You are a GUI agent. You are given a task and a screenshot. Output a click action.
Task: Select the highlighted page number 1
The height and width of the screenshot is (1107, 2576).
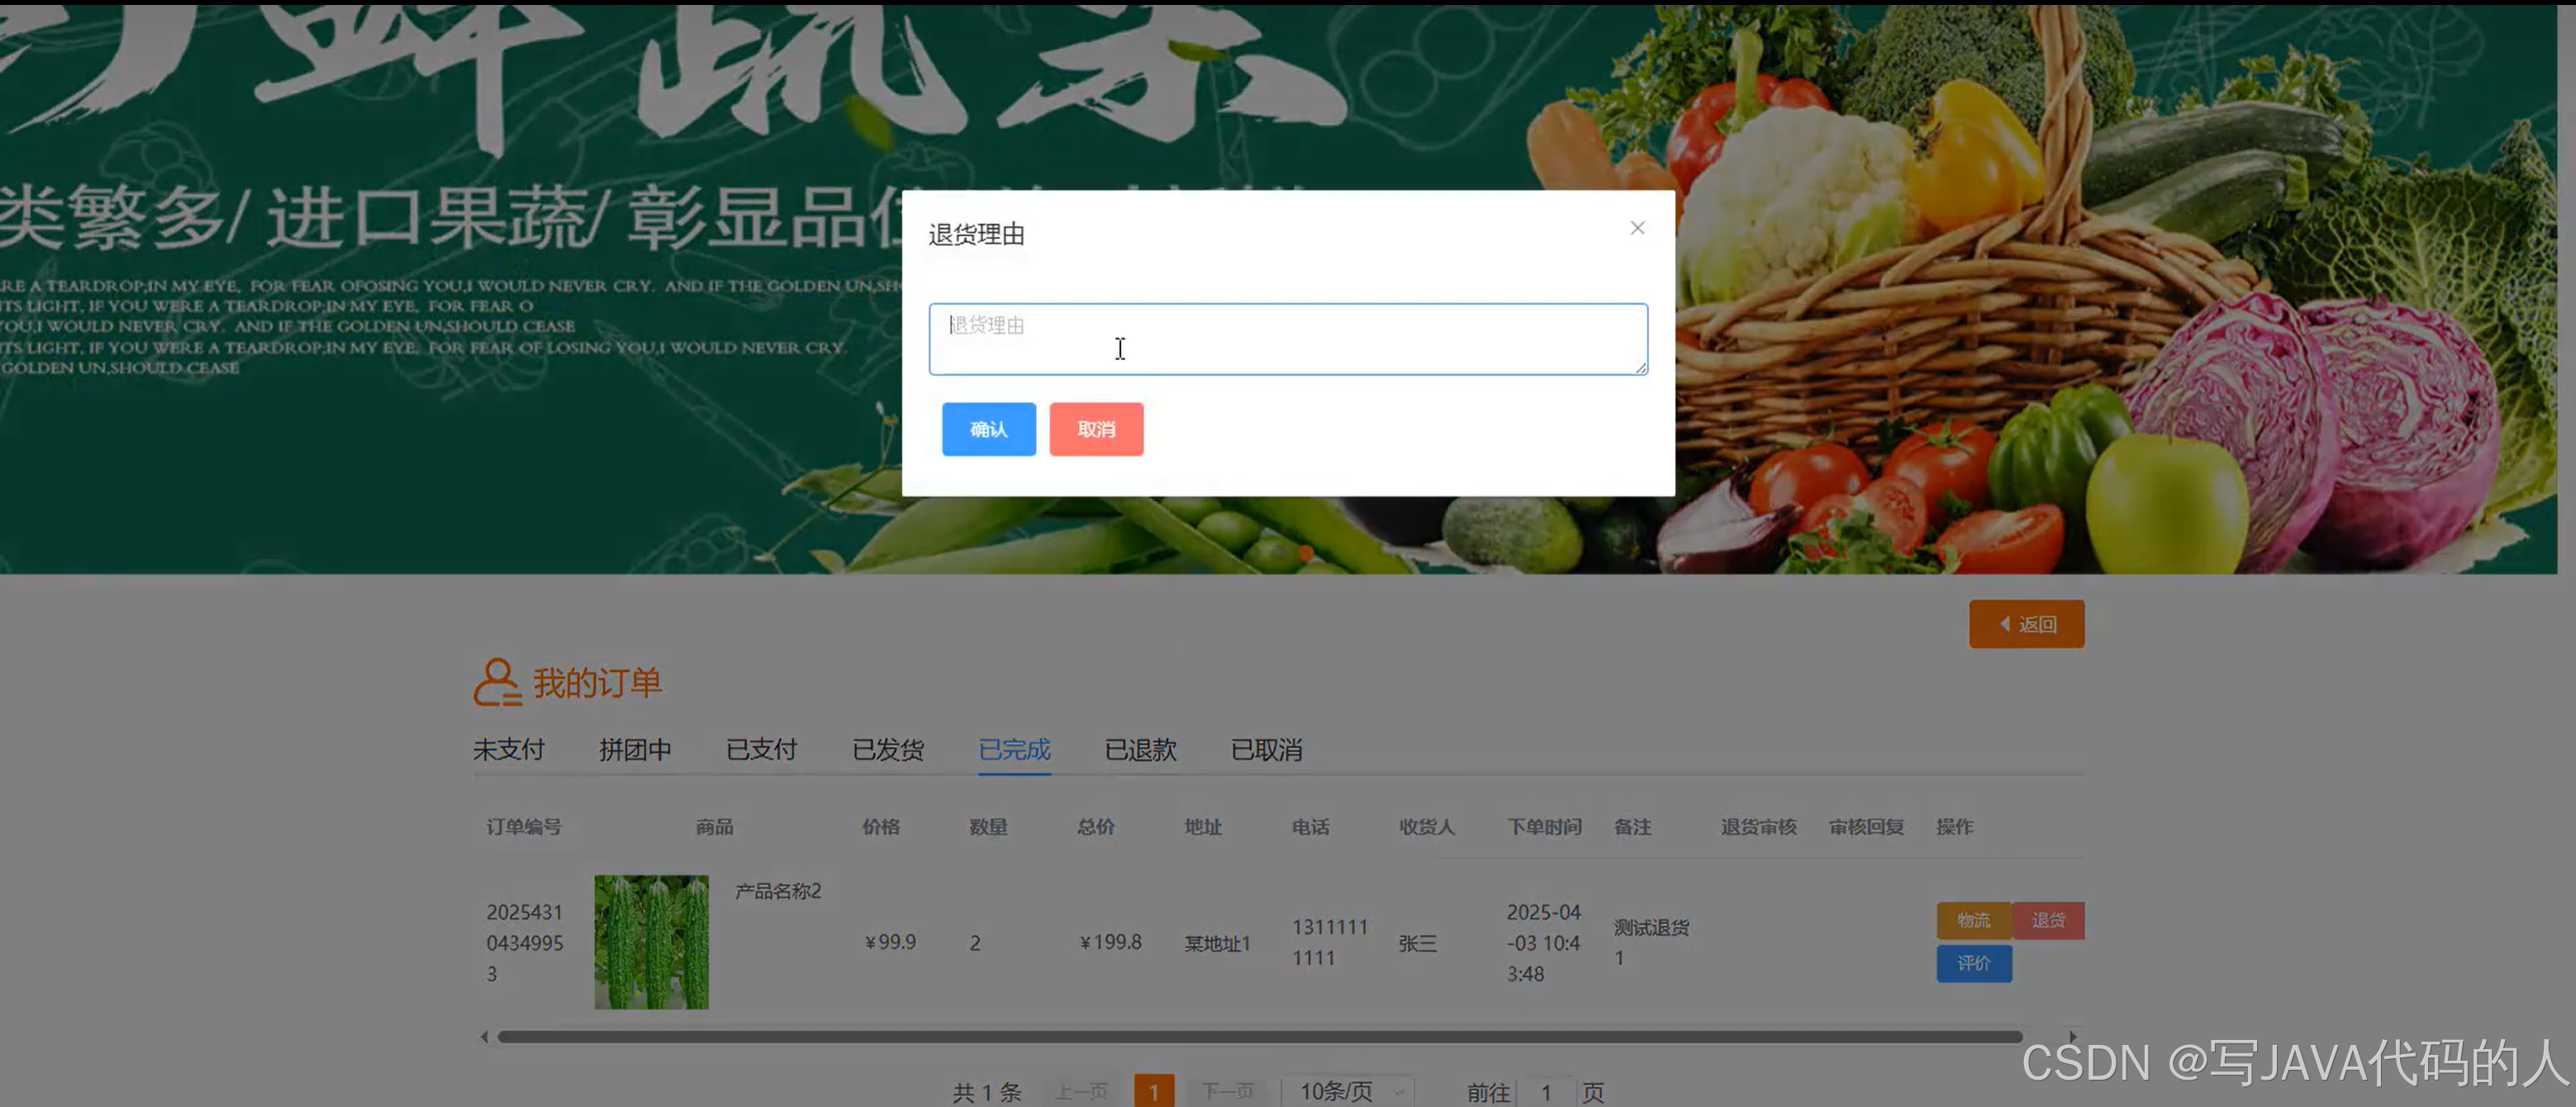click(x=1155, y=1091)
